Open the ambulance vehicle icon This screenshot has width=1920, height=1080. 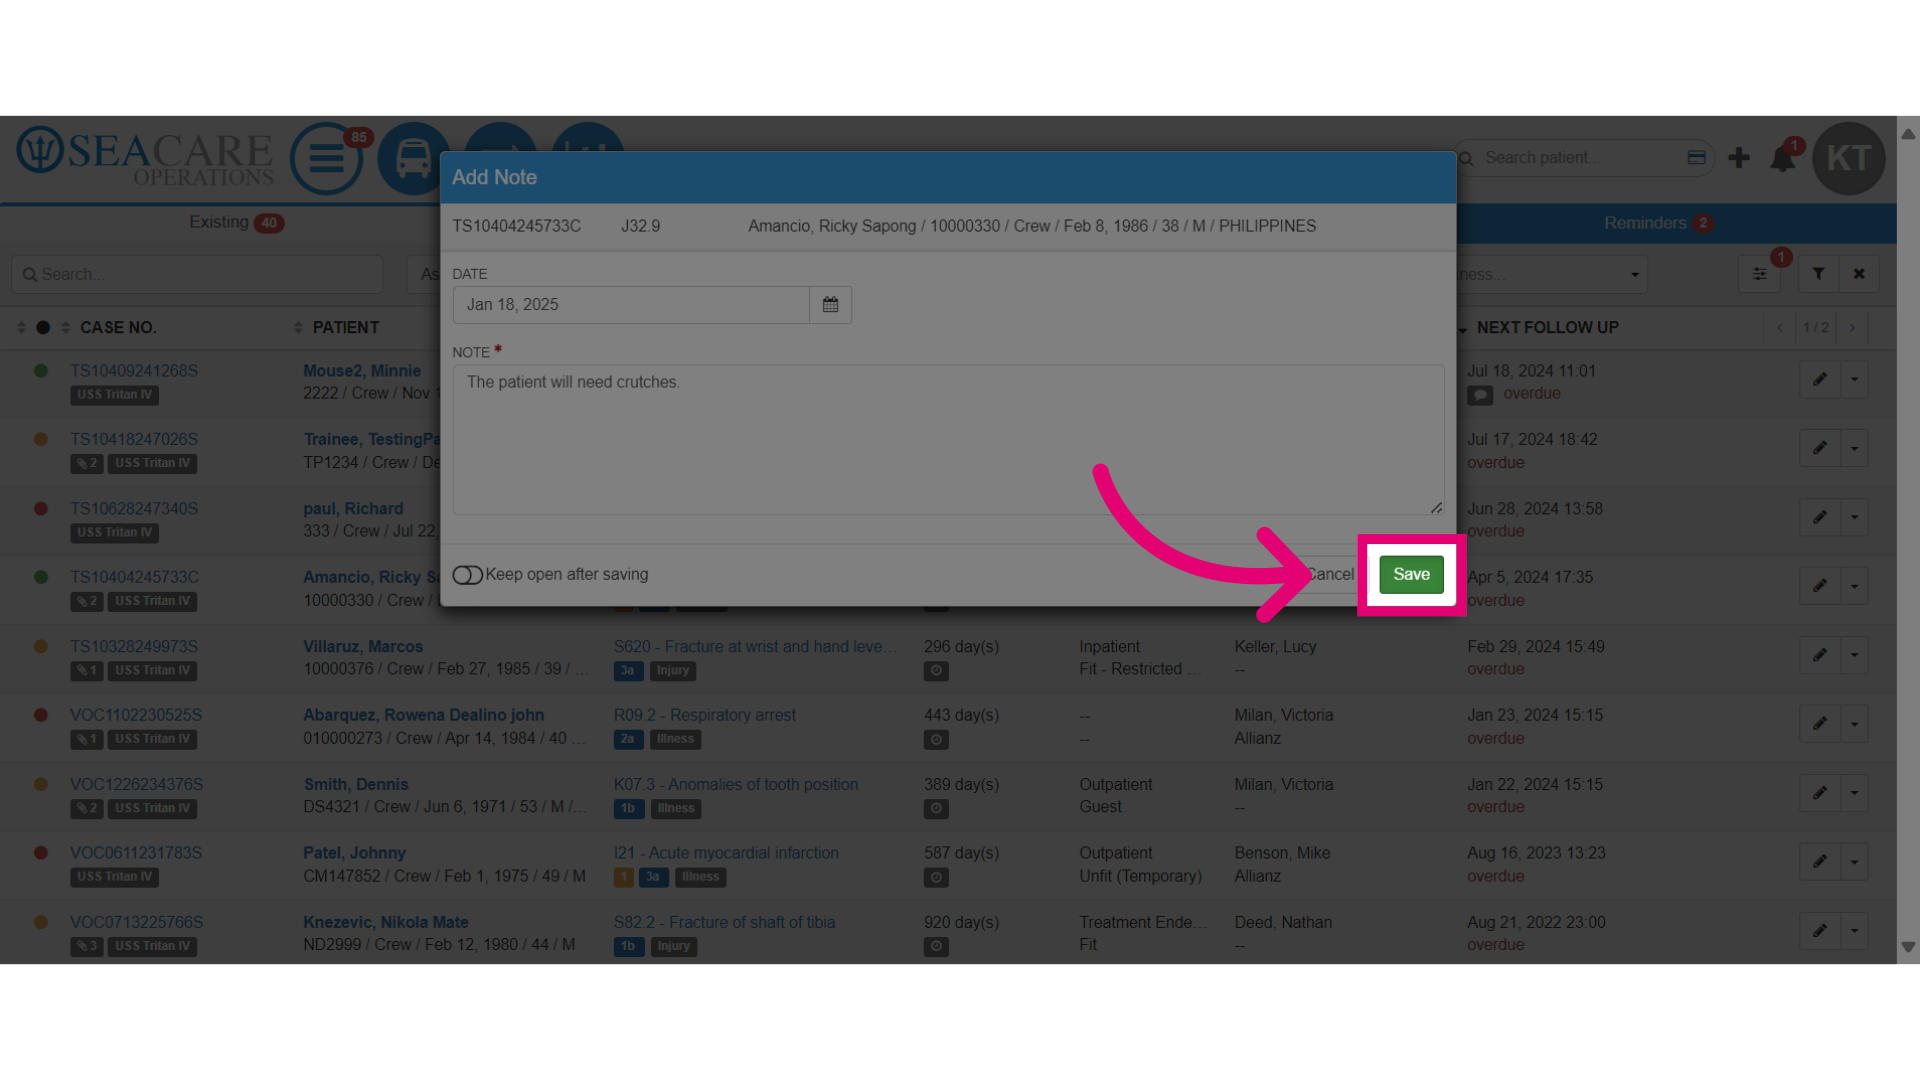coord(413,158)
